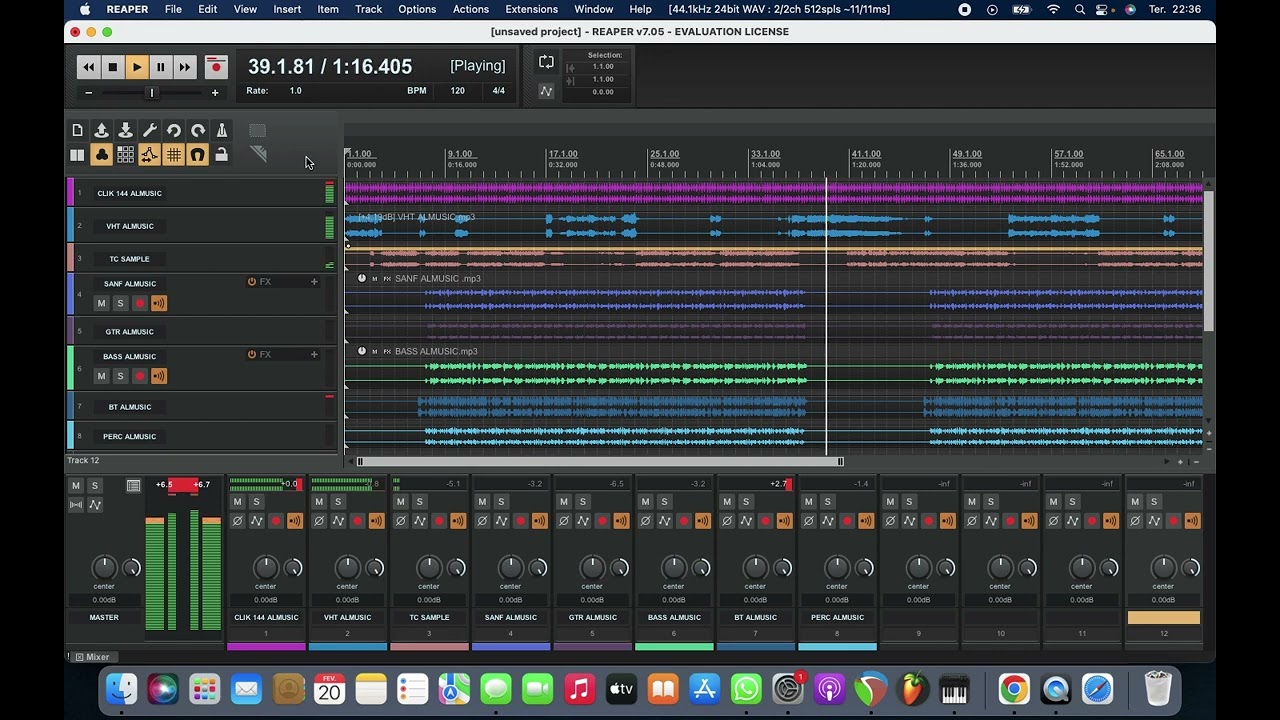1280x720 pixels.
Task: Toggle envelope points move with items icon
Action: click(149, 155)
